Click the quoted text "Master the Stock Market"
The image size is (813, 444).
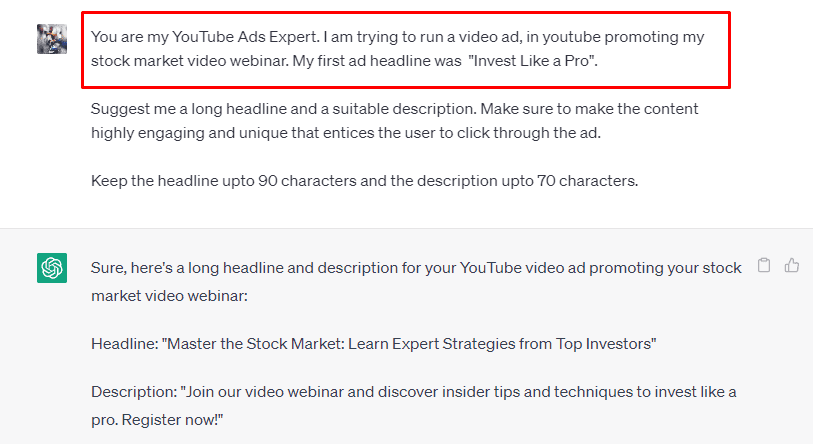253,344
